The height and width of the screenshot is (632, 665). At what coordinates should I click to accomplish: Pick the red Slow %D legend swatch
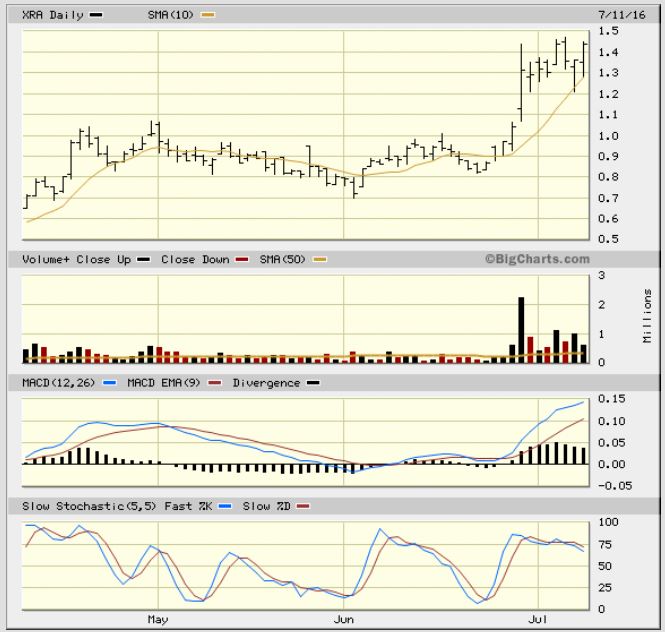pos(303,506)
